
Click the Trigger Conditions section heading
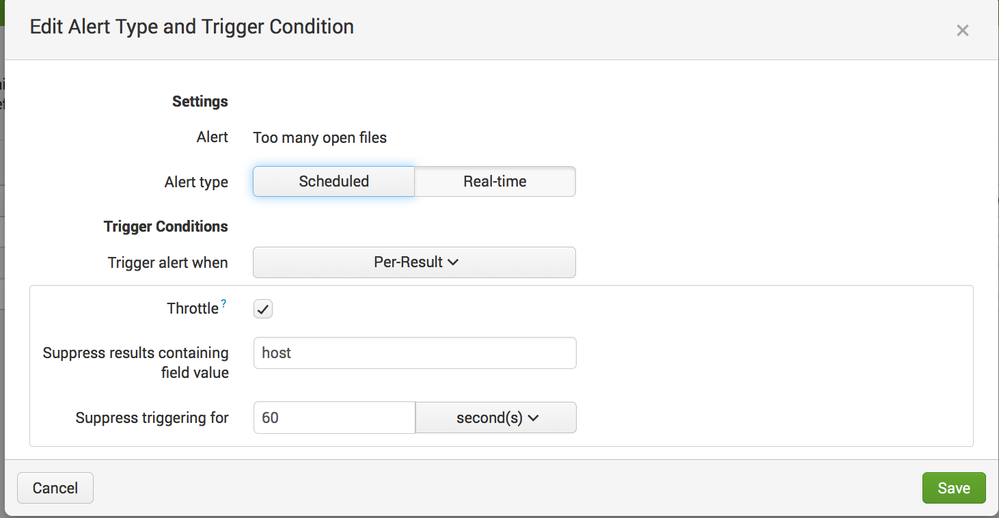click(166, 227)
